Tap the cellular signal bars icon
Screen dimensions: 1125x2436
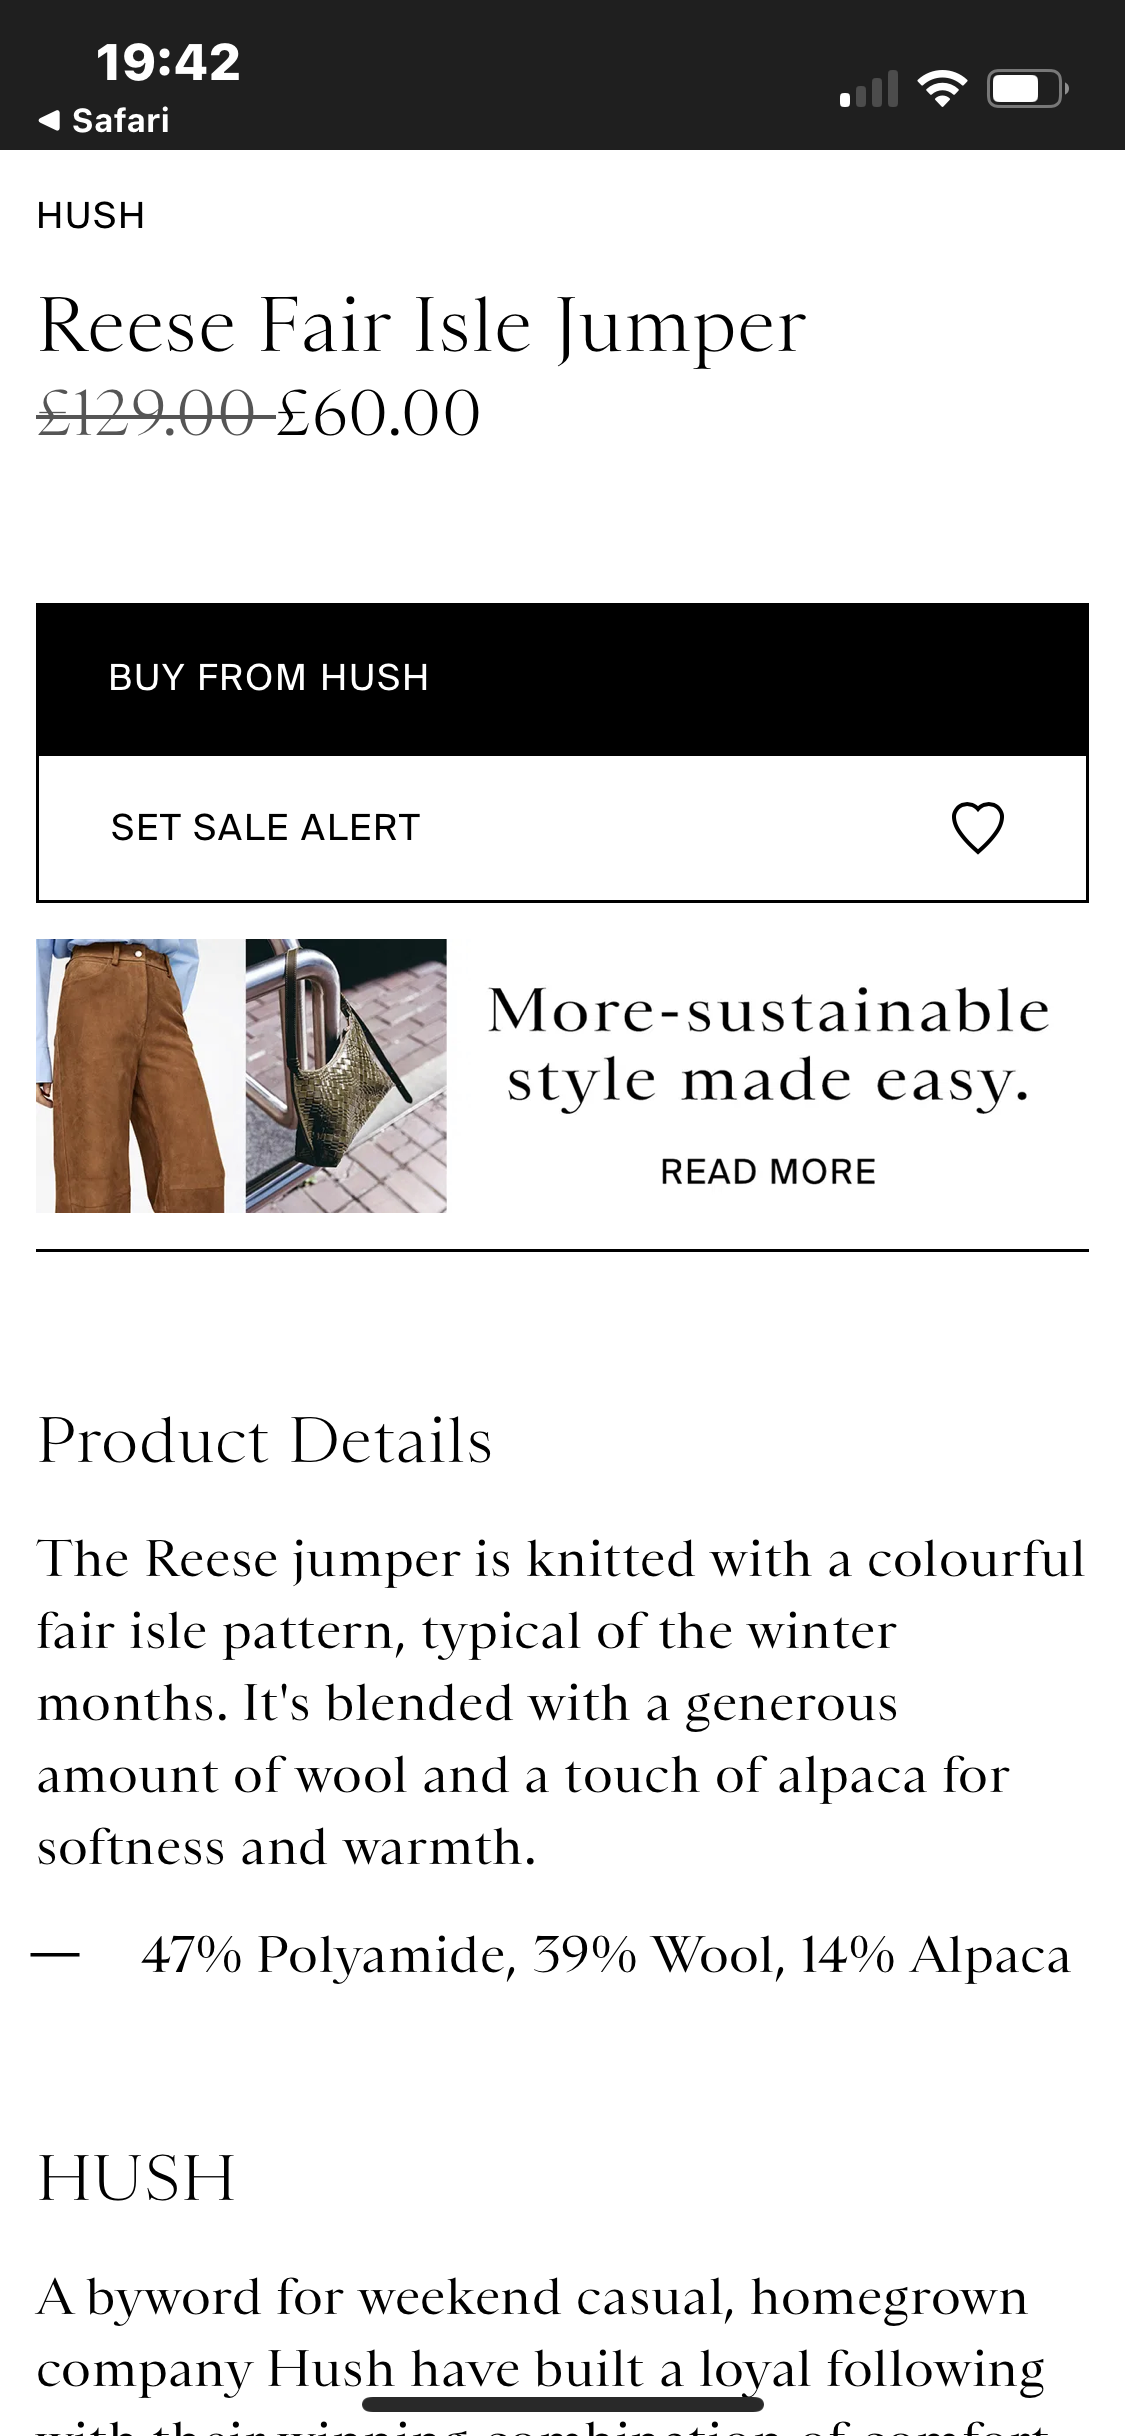[x=868, y=90]
